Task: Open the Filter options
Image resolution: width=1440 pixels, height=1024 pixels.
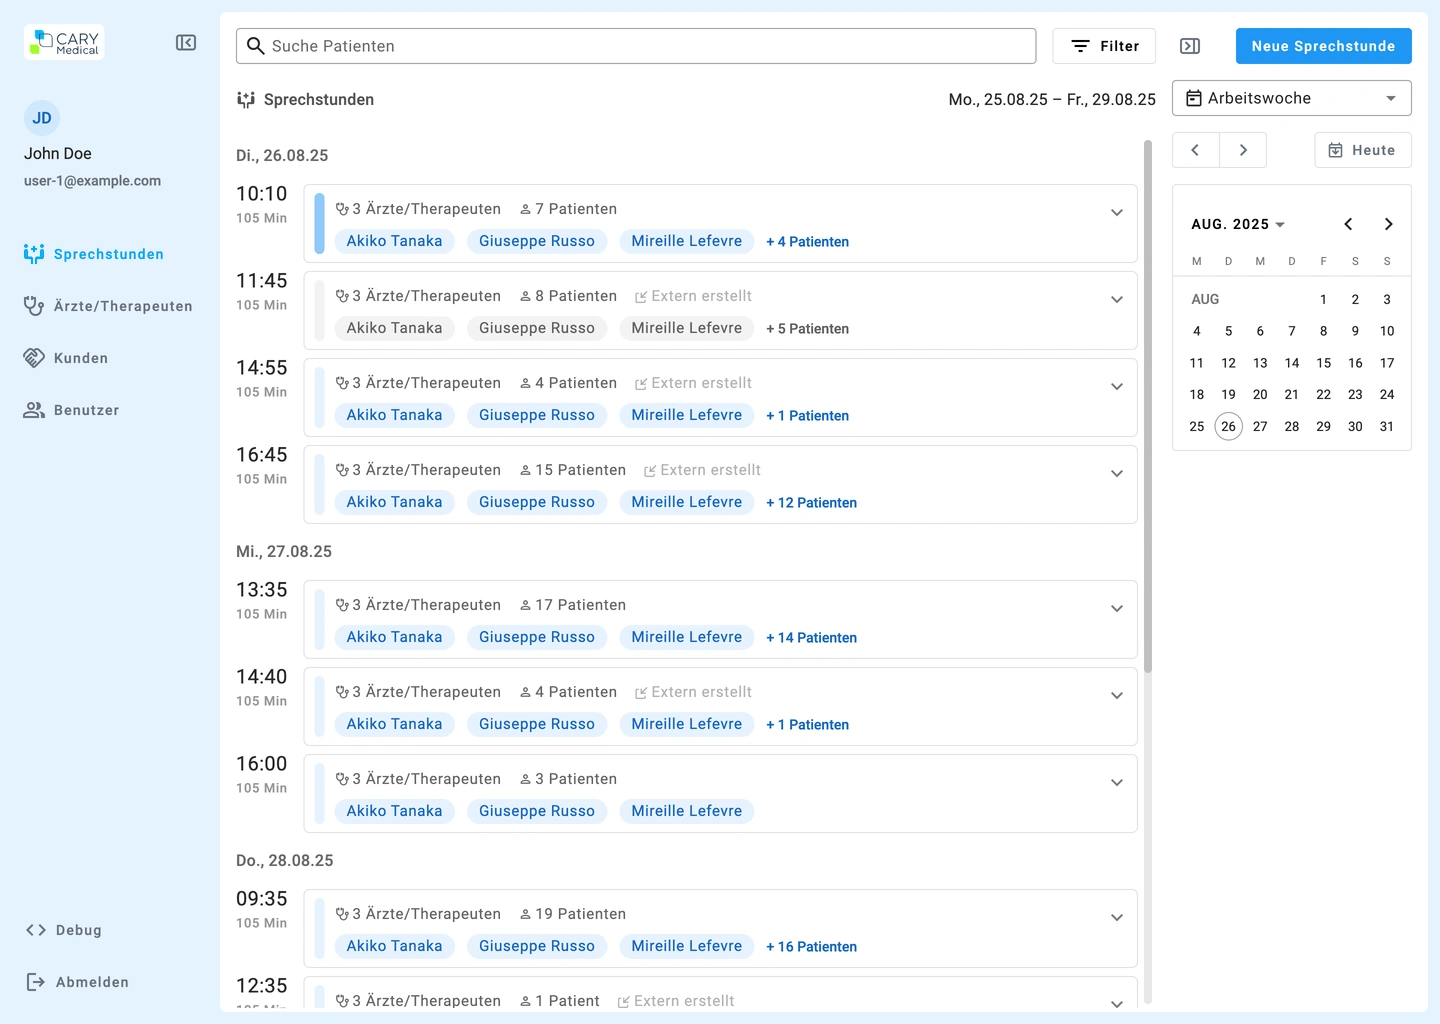Action: pos(1104,46)
